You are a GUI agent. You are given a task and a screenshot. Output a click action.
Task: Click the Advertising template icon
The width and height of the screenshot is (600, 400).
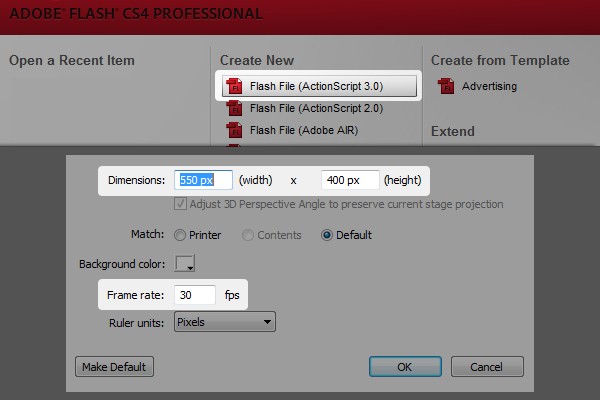click(446, 86)
